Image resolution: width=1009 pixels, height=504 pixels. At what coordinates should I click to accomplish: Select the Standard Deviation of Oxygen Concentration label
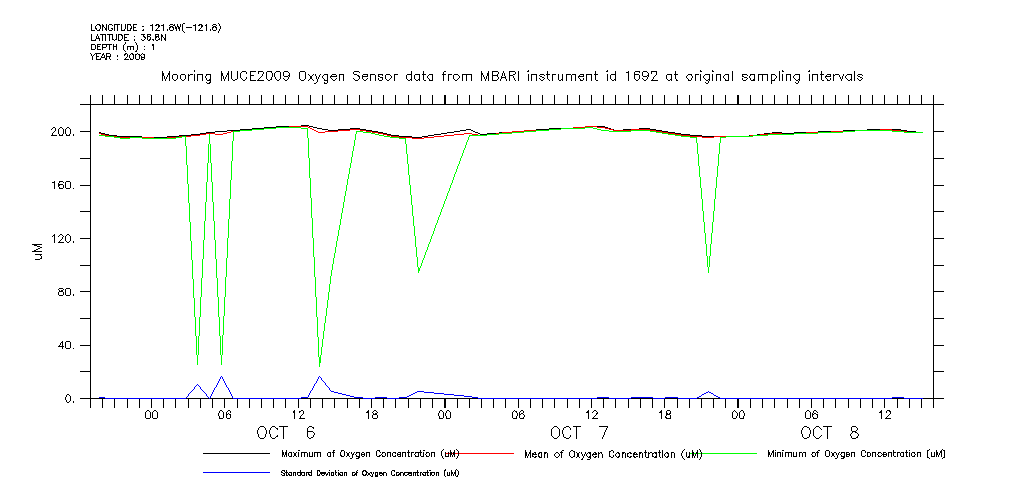tap(370, 473)
